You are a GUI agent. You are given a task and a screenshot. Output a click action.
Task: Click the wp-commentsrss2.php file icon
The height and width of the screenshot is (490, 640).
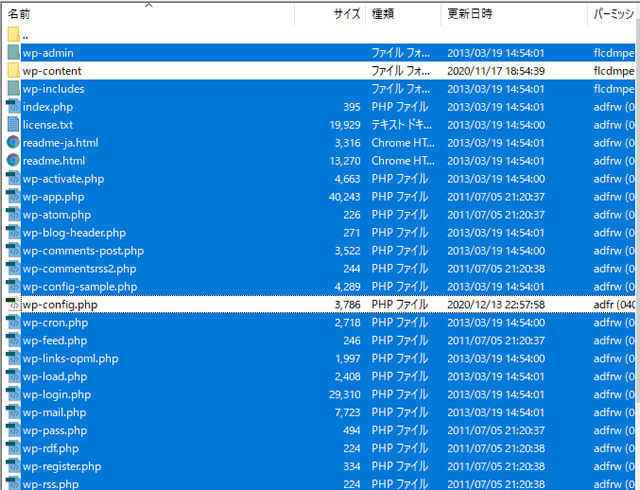[13, 268]
